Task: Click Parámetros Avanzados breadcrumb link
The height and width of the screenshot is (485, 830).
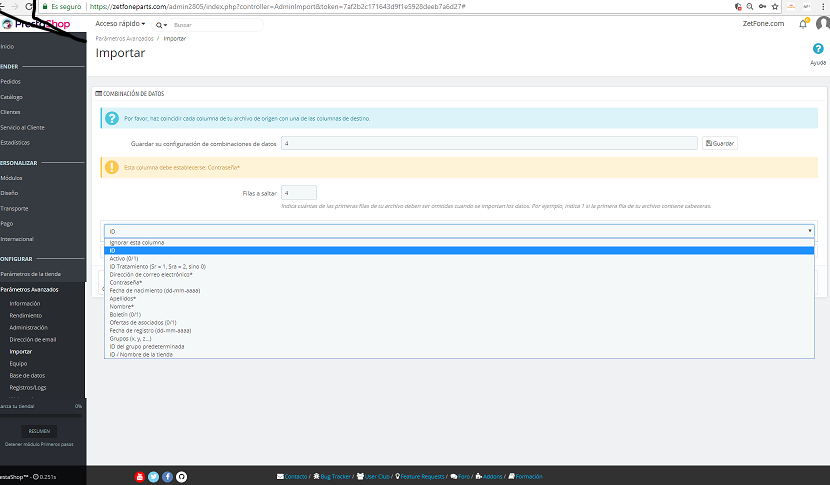Action: tap(124, 39)
